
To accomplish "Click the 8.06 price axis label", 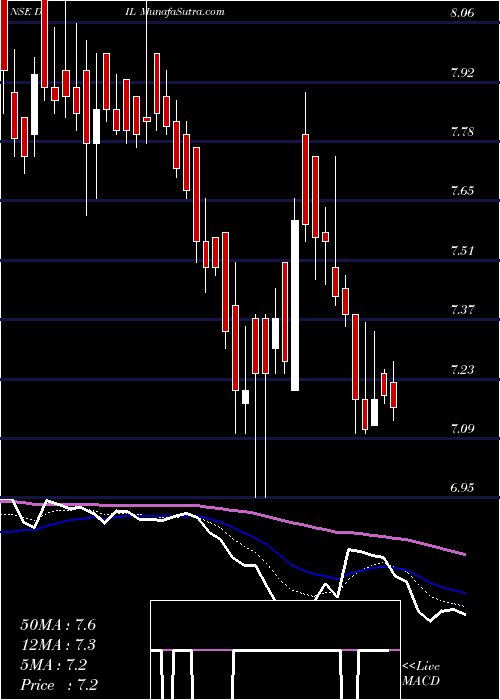I will tap(462, 13).
